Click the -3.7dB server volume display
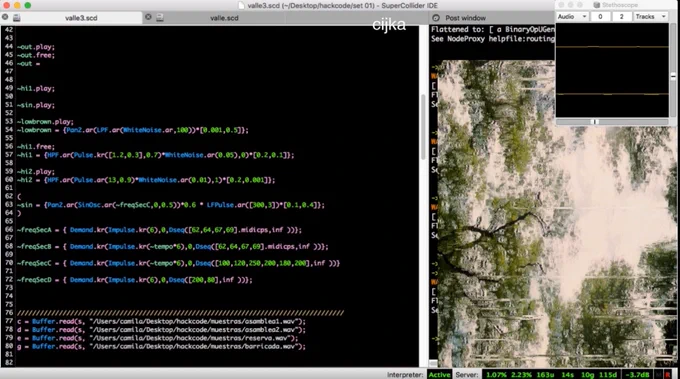This screenshot has width=680, height=379. pos(638,375)
